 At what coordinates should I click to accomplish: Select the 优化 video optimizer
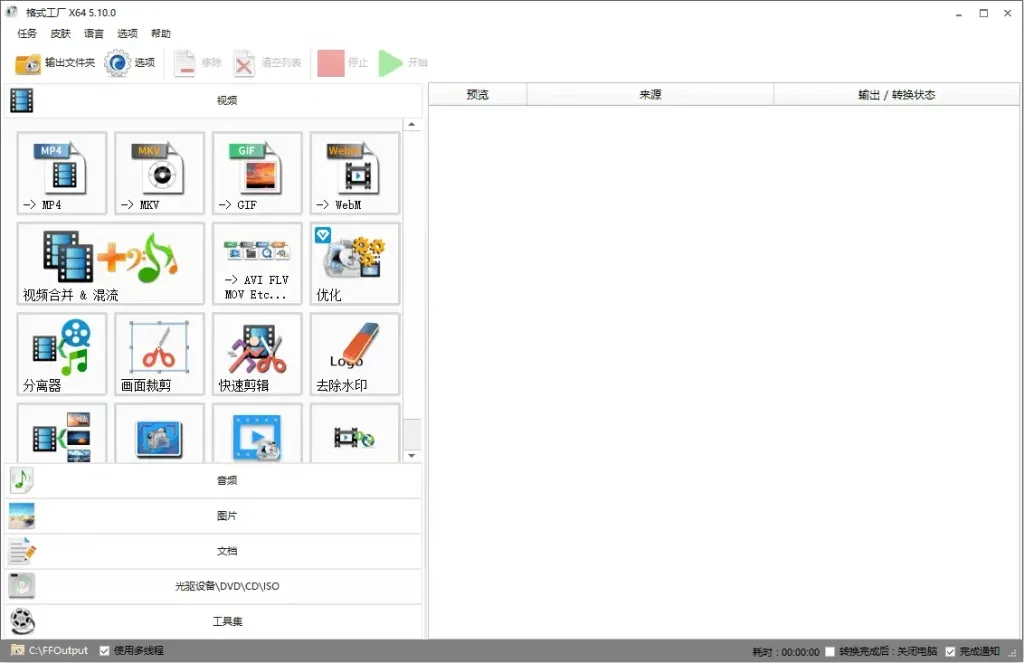pos(355,263)
